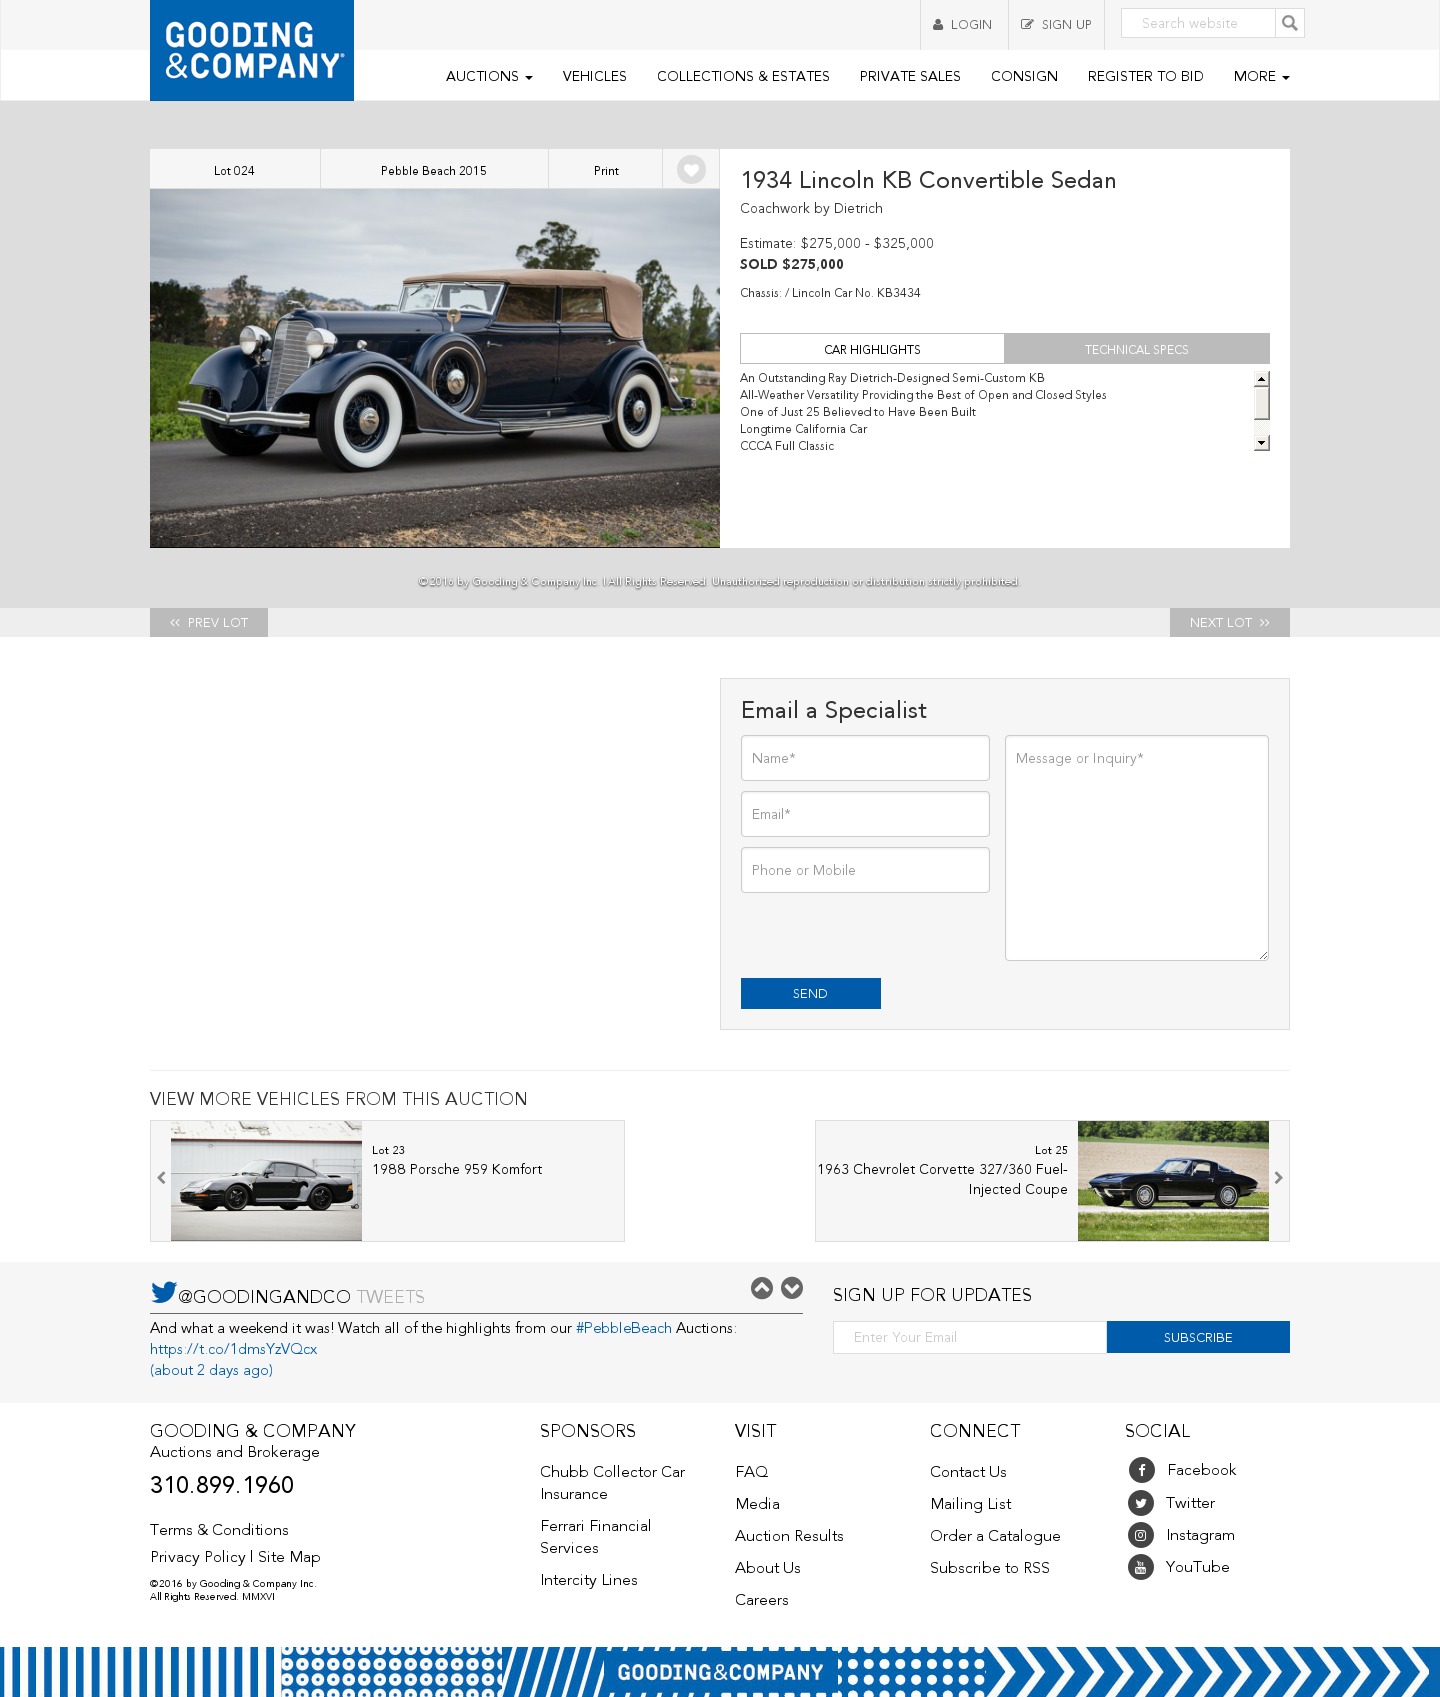Open Register to Bid menu item
Viewport: 1440px width, 1697px height.
(x=1146, y=76)
